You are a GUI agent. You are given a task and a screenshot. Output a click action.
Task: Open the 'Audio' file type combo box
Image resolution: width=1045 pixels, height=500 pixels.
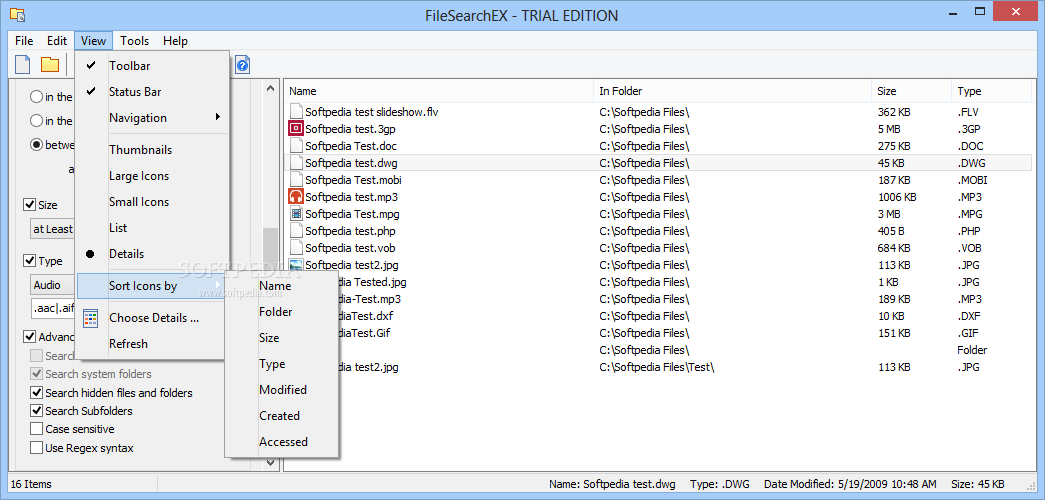(53, 285)
